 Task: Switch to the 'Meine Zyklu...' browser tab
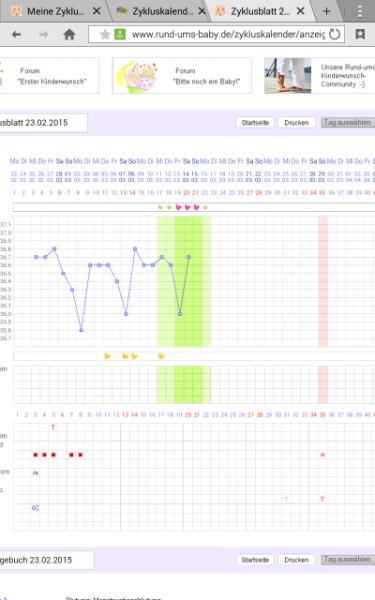pyautogui.click(x=54, y=11)
